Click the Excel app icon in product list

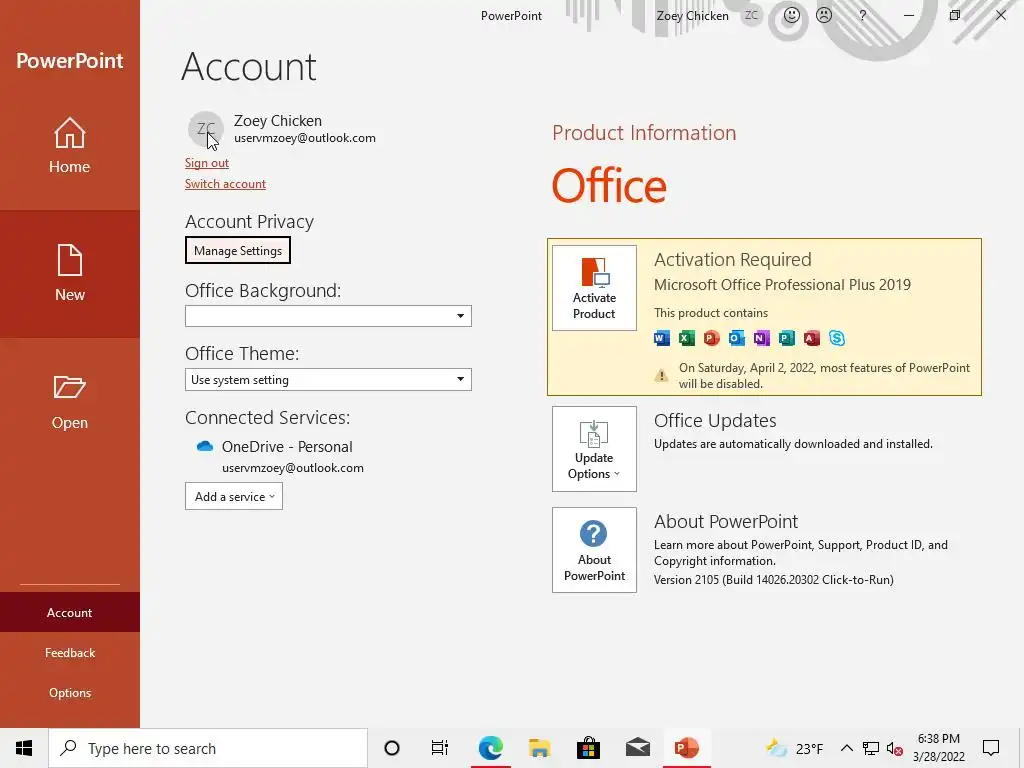(x=686, y=338)
